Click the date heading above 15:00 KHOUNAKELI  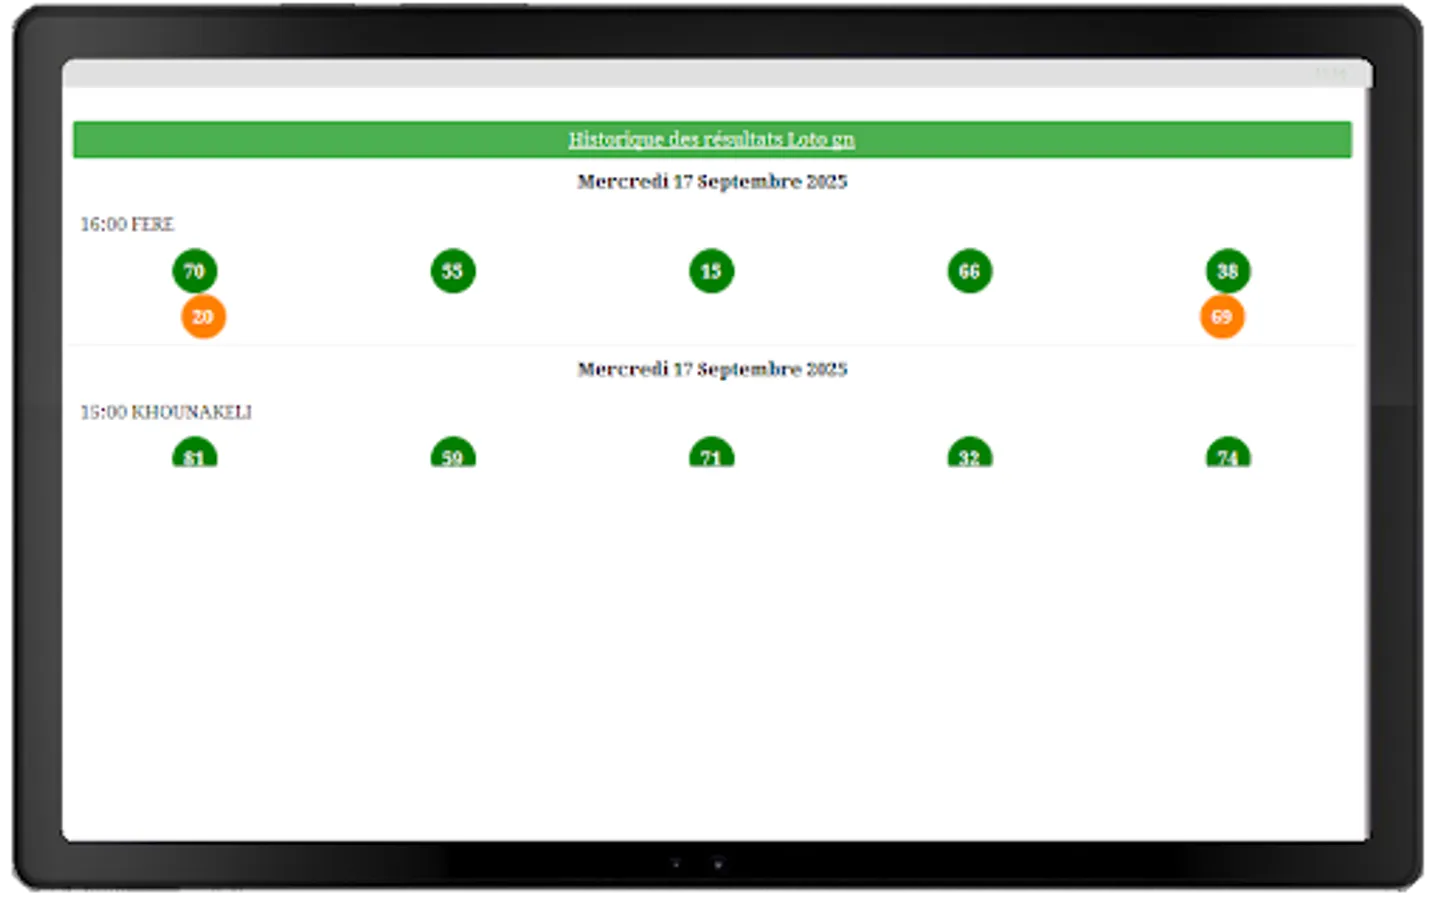[712, 369]
